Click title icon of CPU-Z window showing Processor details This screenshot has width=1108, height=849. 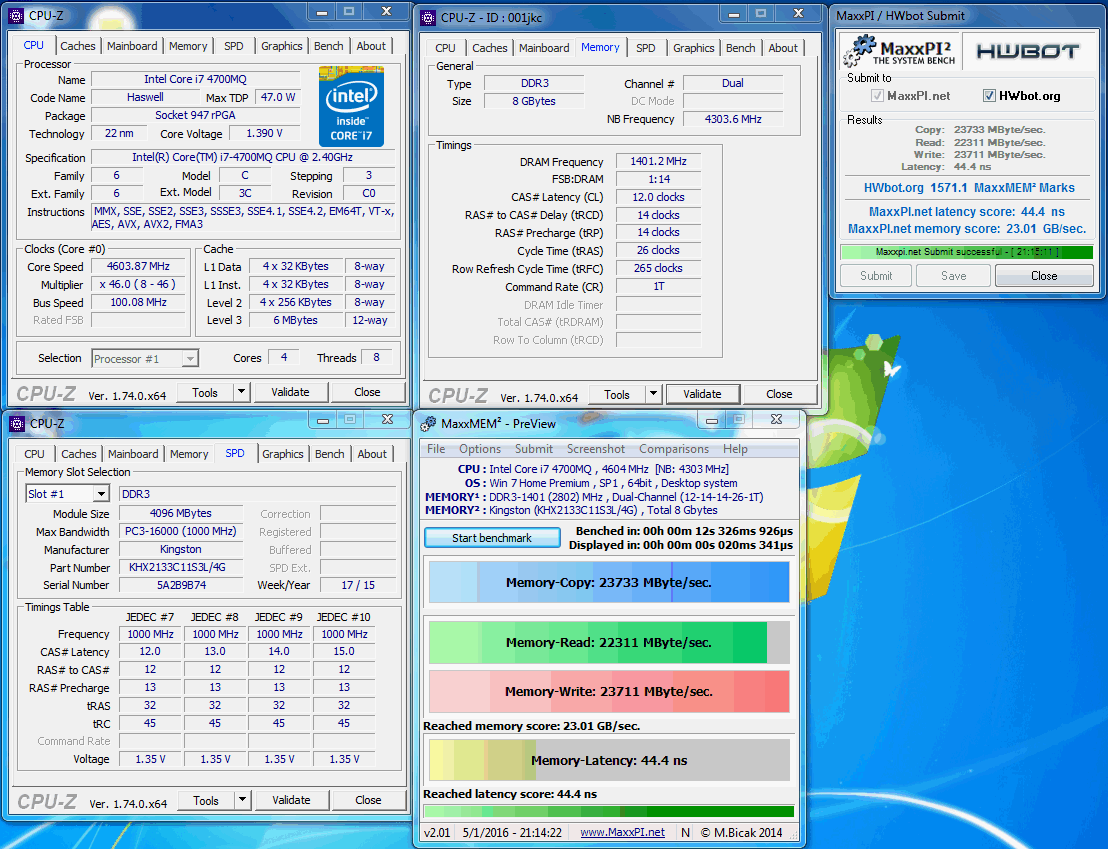click(17, 15)
